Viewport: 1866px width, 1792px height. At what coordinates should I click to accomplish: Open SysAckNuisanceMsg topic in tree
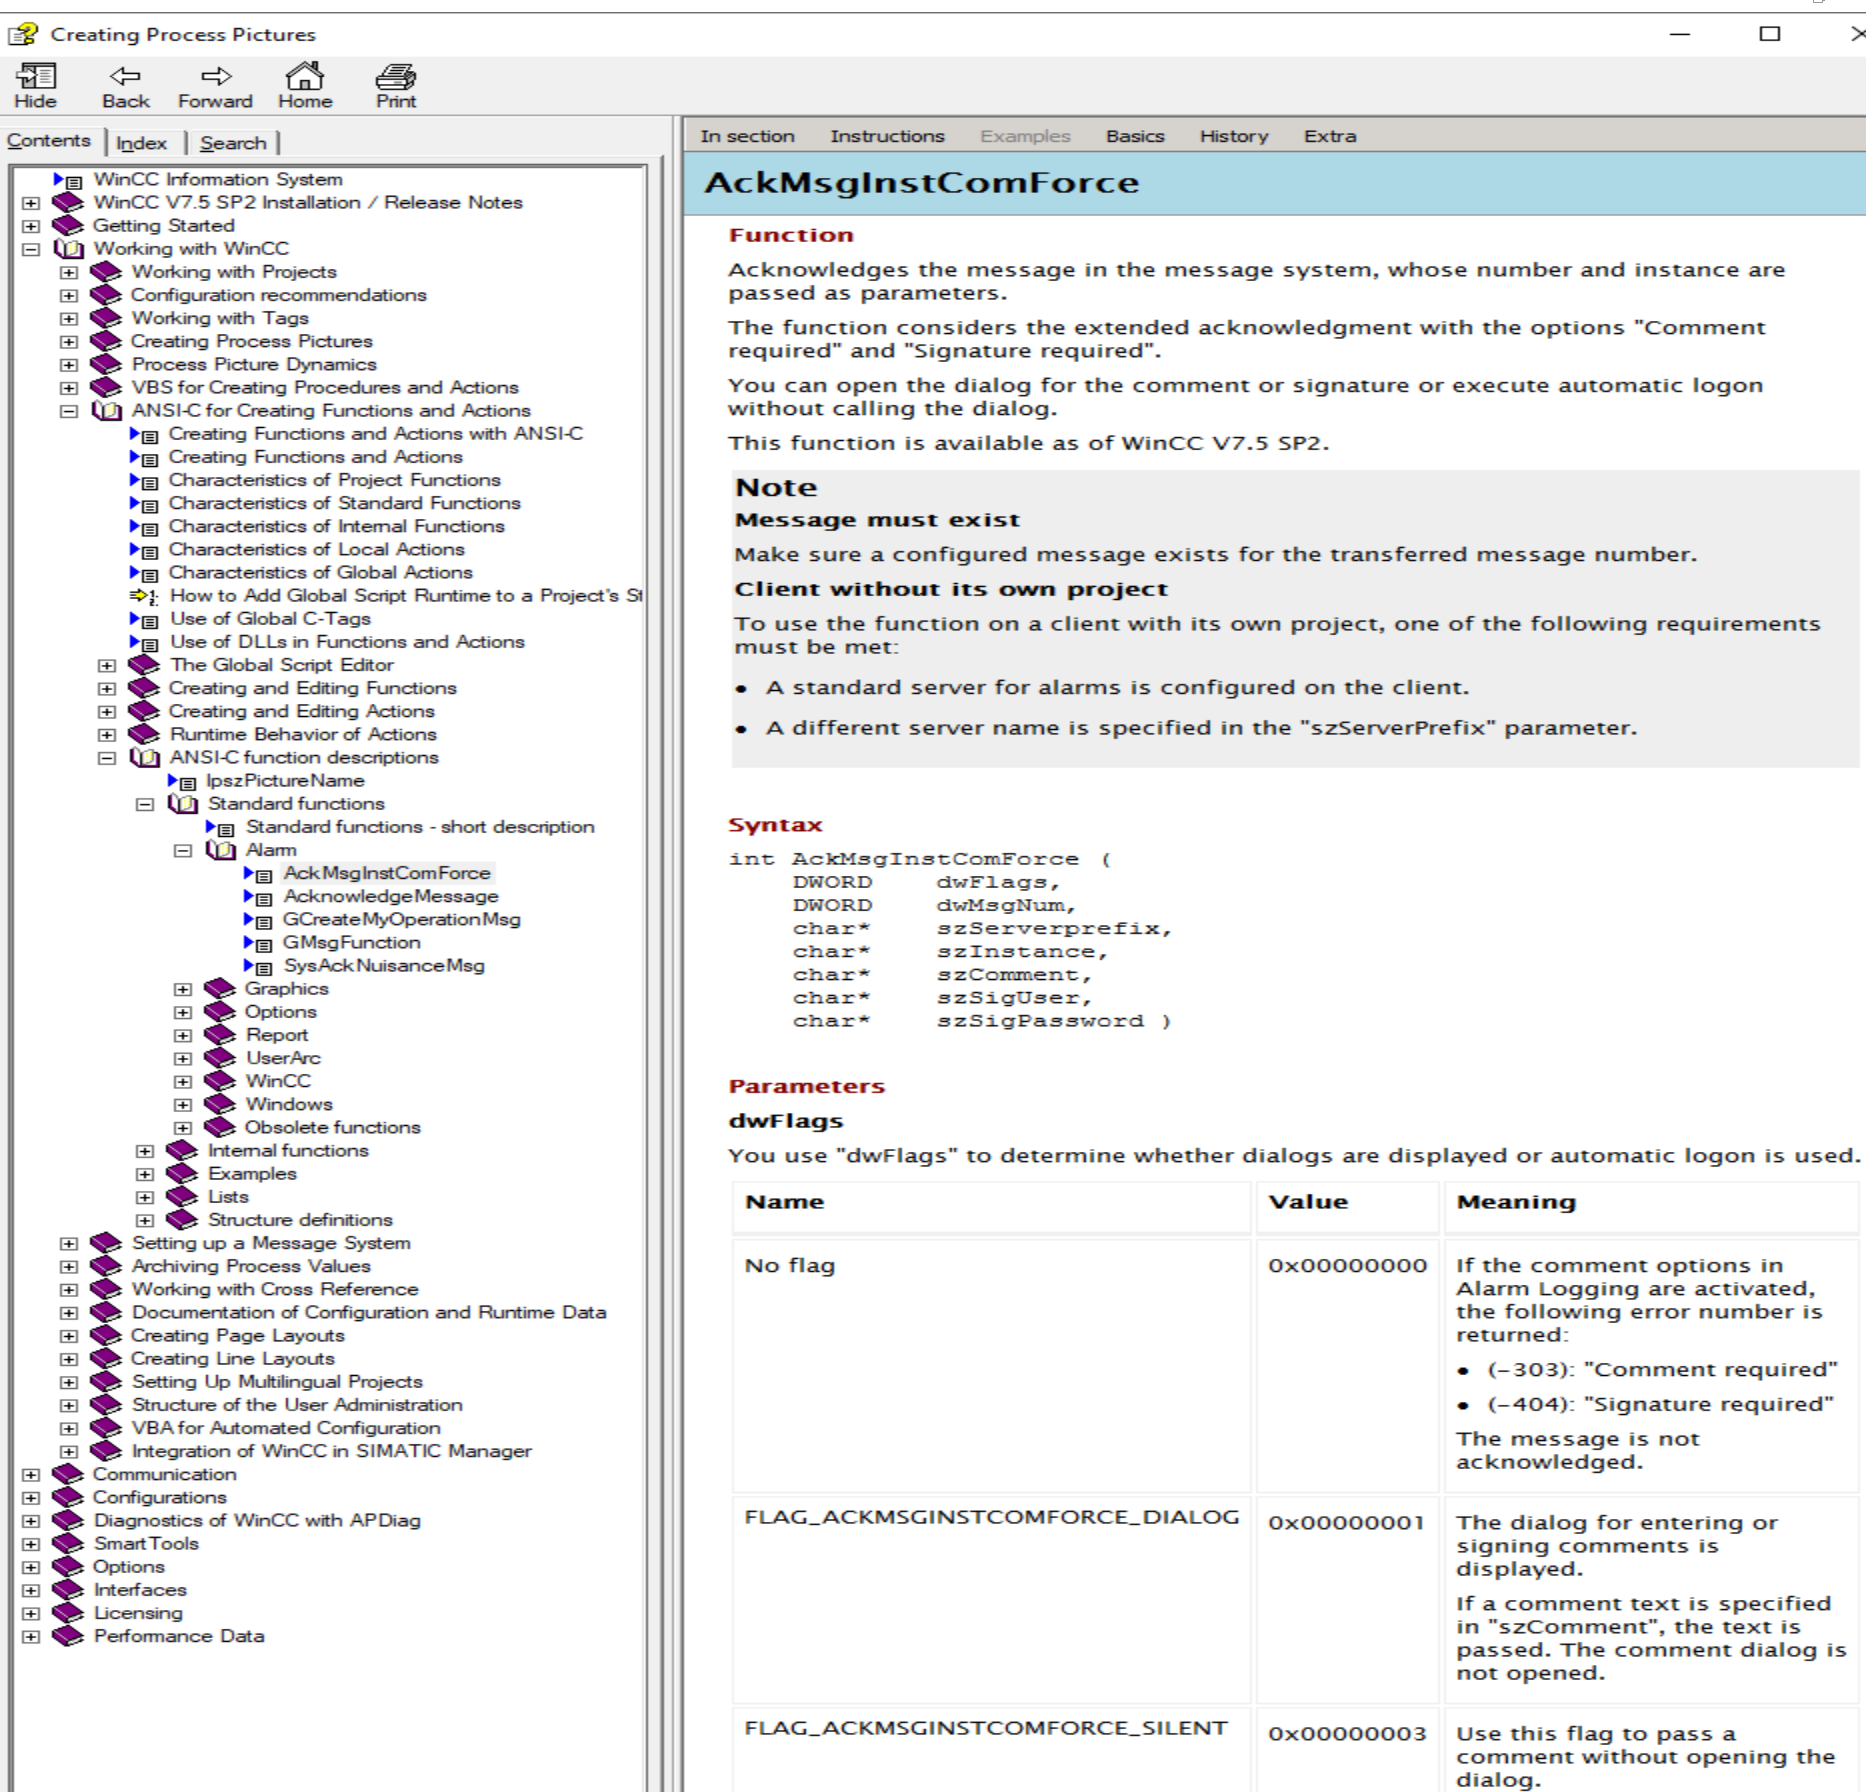tap(384, 966)
